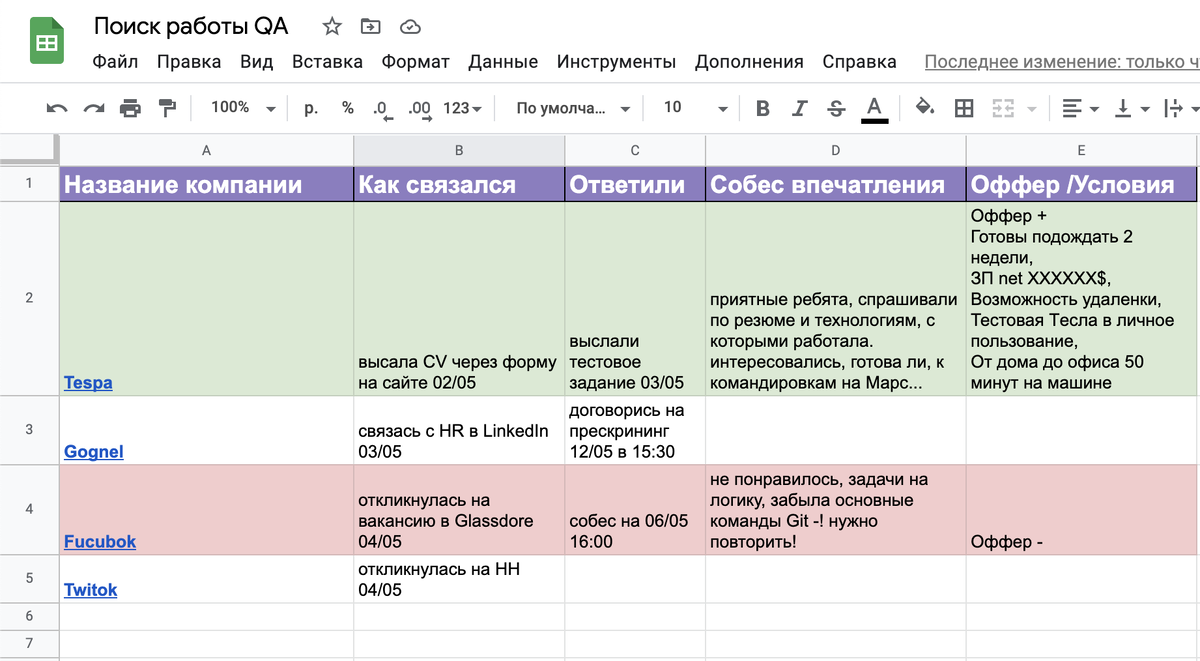Open the Инструменты menu
Viewport: 1200px width, 661px height.
[616, 62]
